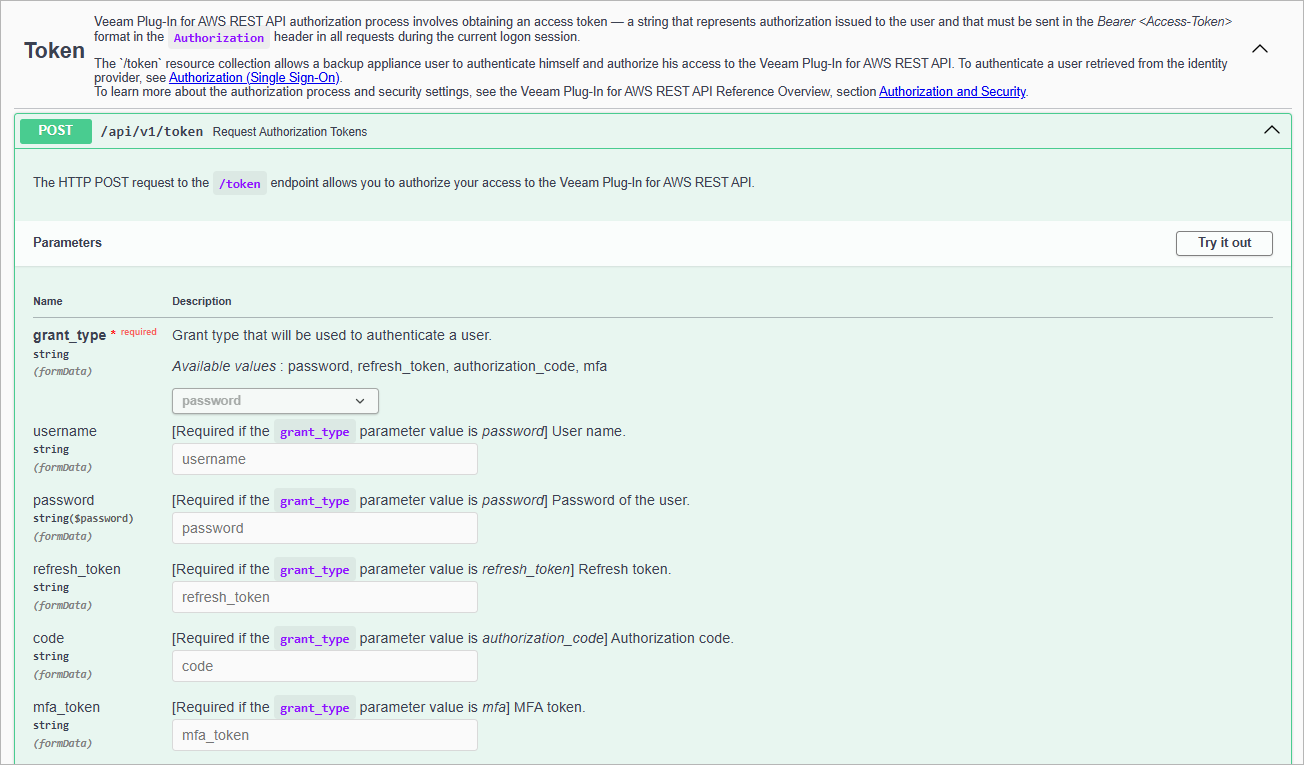Click the Authorization code tag in the description
Image resolution: width=1304 pixels, height=765 pixels.
218,38
